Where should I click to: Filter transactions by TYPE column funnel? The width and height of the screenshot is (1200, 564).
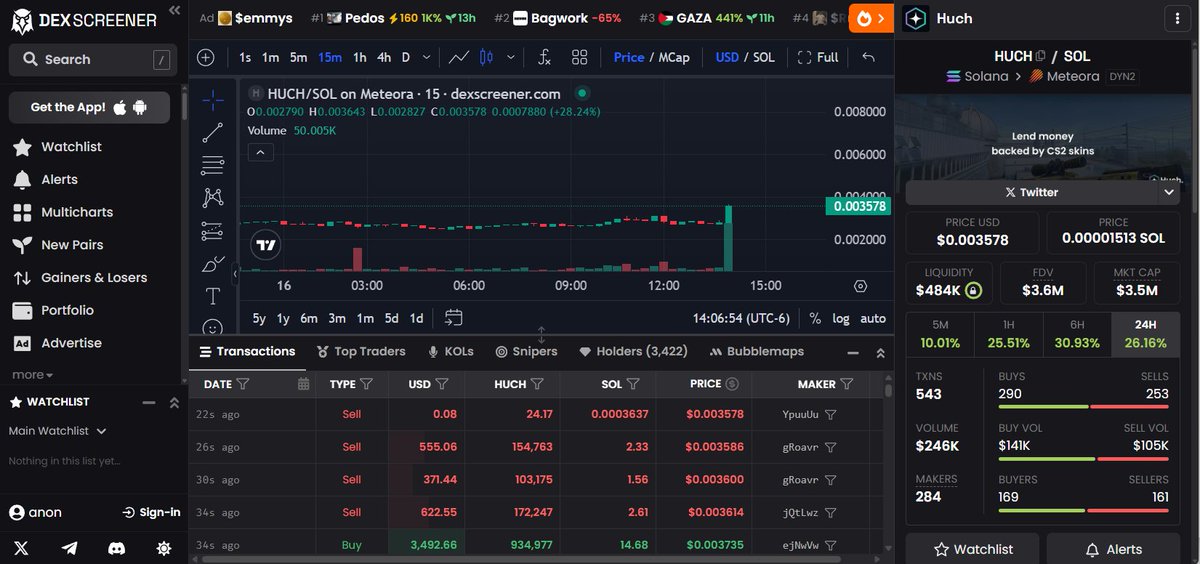tap(366, 384)
